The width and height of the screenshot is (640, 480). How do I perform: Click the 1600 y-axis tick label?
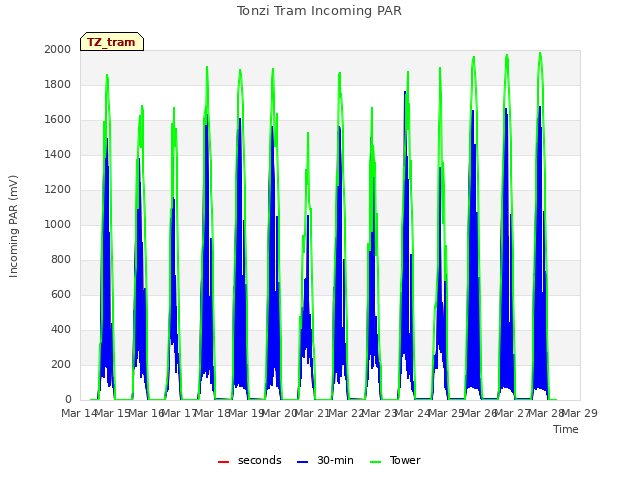(58, 120)
